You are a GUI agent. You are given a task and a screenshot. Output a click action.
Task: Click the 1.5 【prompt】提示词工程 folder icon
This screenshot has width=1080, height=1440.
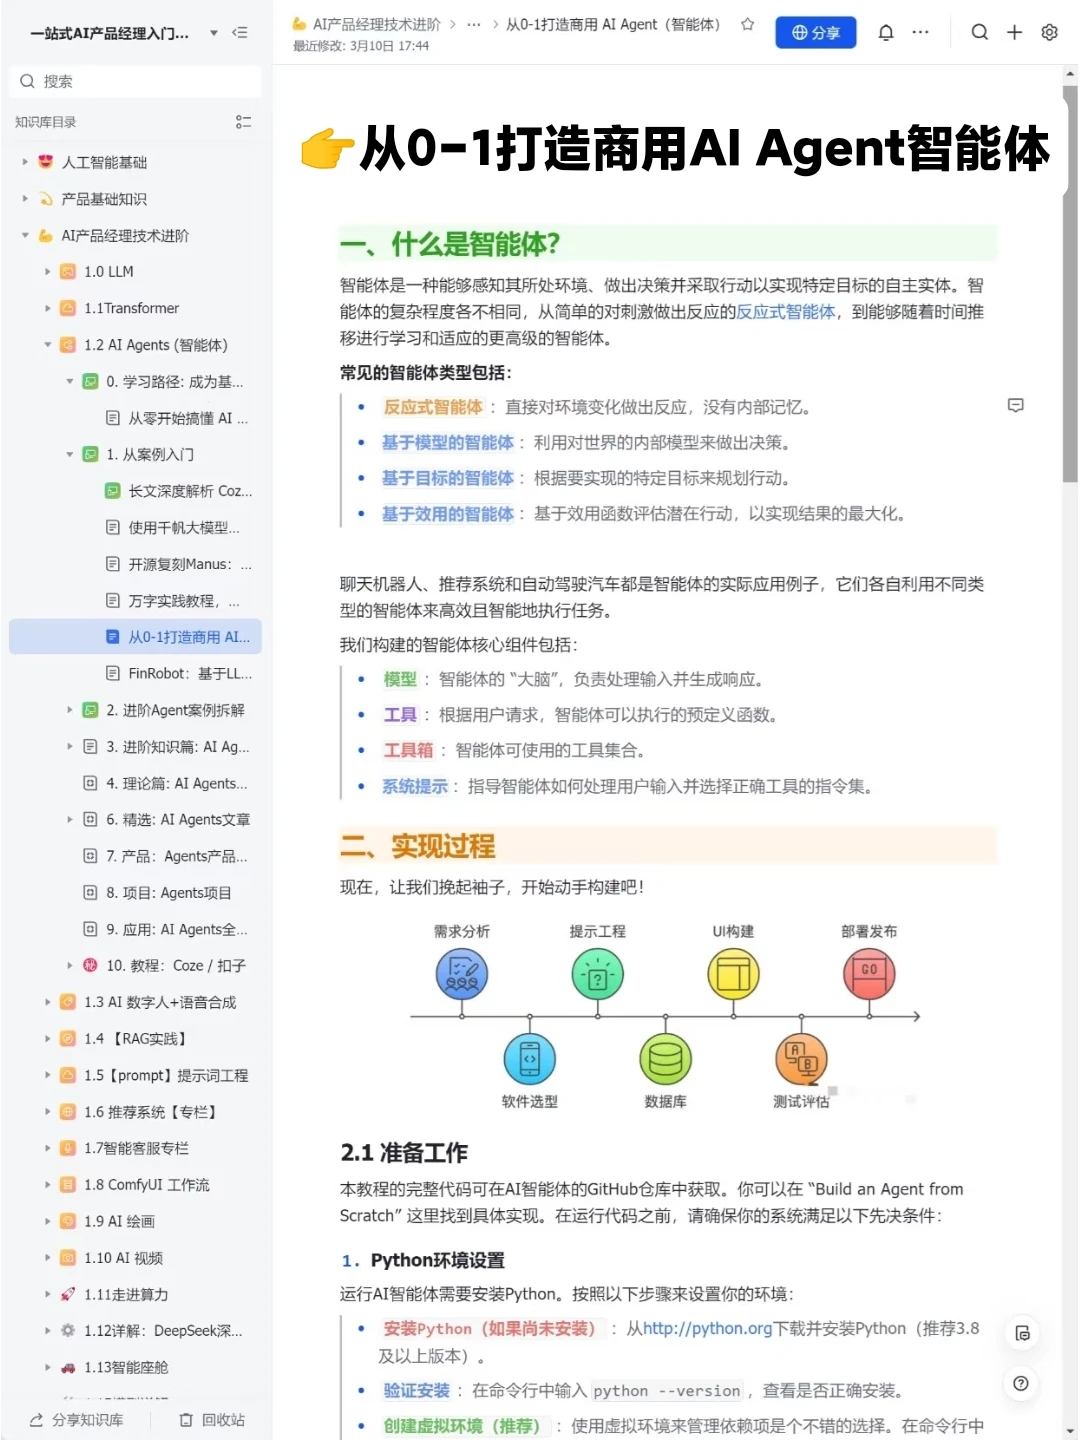point(68,1076)
